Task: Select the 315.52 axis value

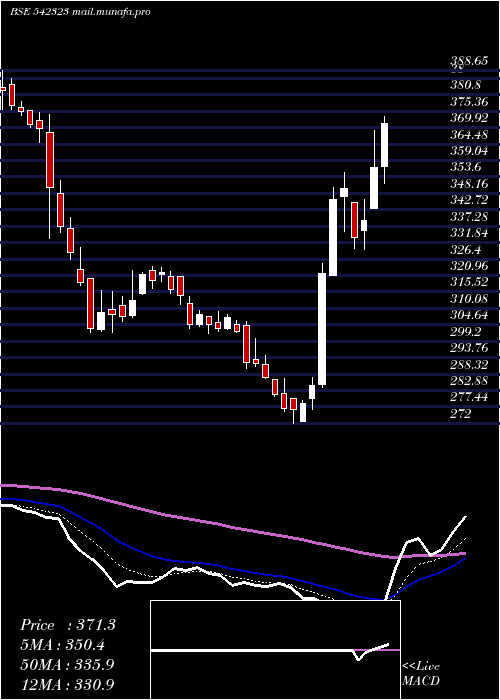Action: tap(469, 282)
